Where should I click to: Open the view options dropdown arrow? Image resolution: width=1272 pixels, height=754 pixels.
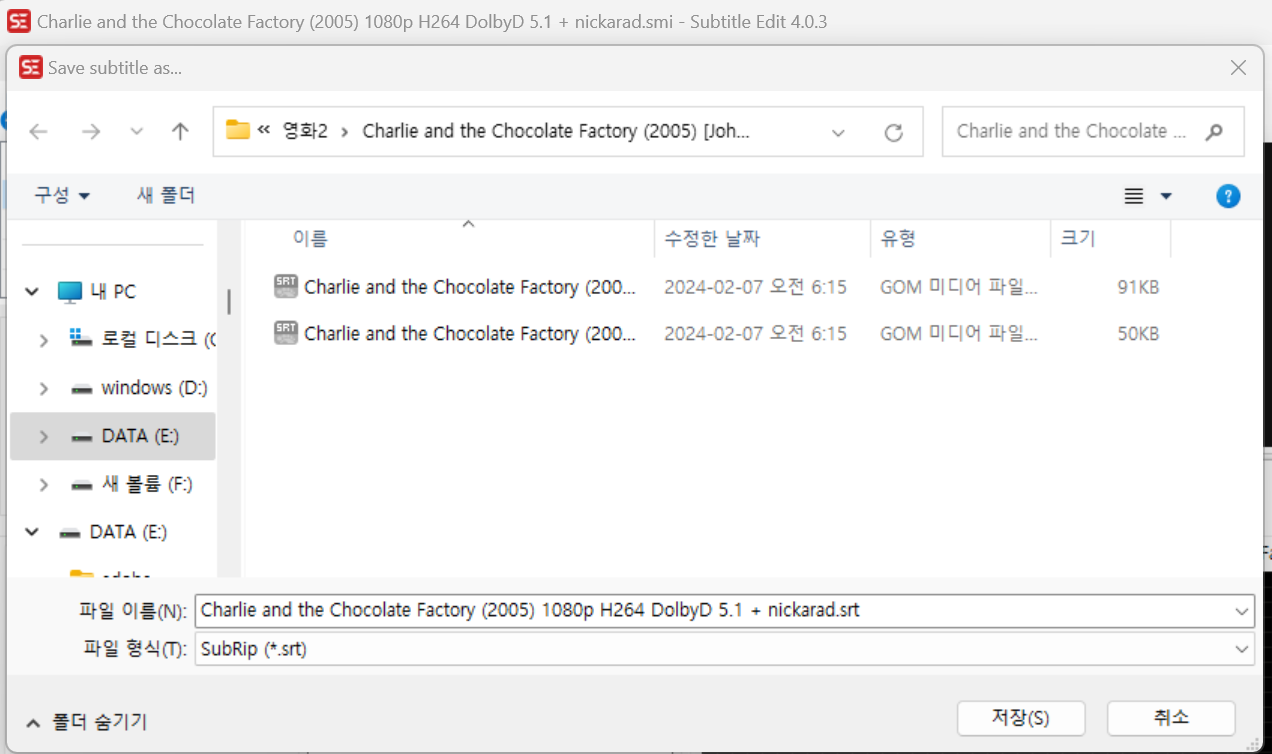click(1166, 196)
